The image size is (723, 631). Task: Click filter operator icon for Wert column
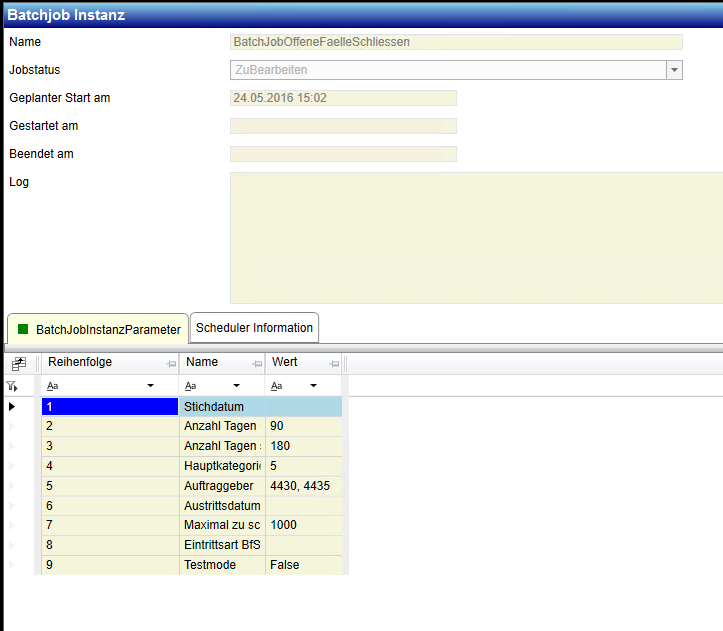coord(277,386)
